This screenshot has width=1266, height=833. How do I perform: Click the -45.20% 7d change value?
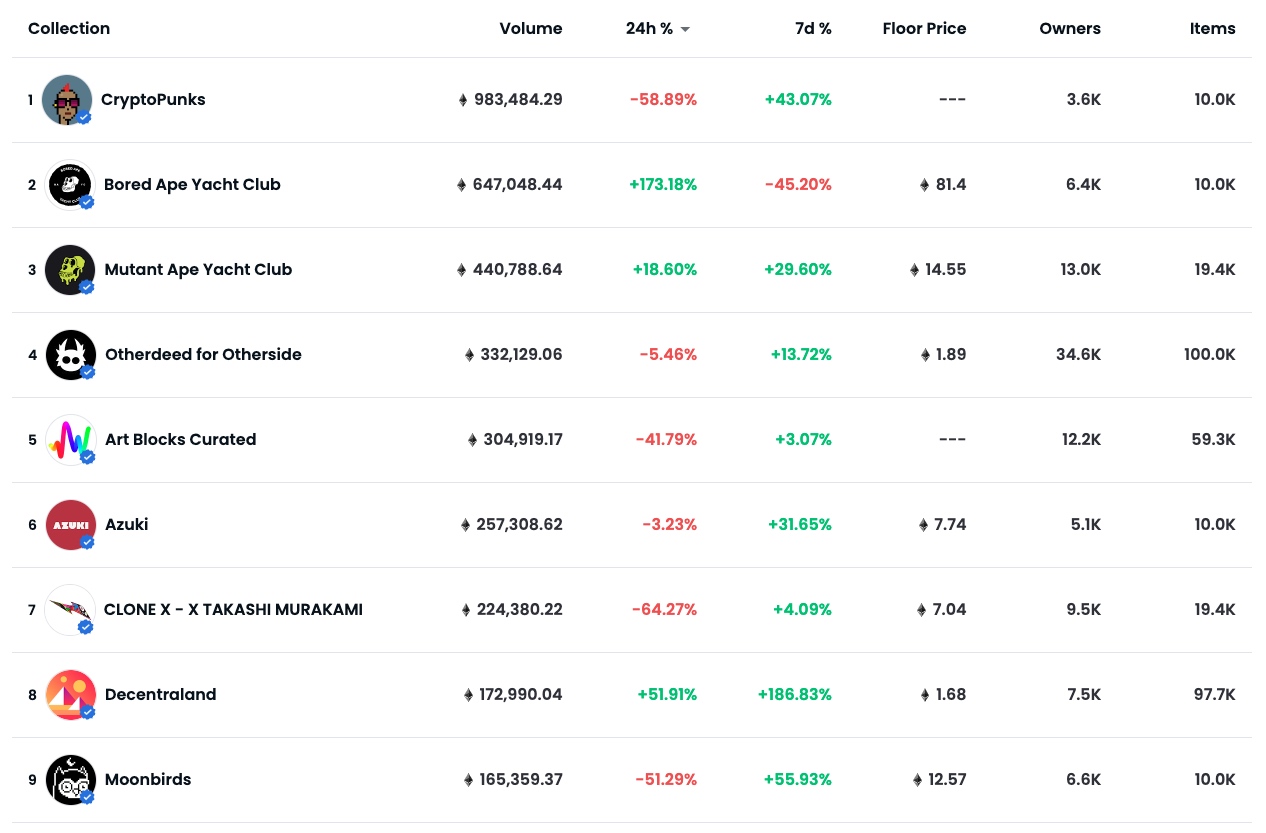click(798, 185)
